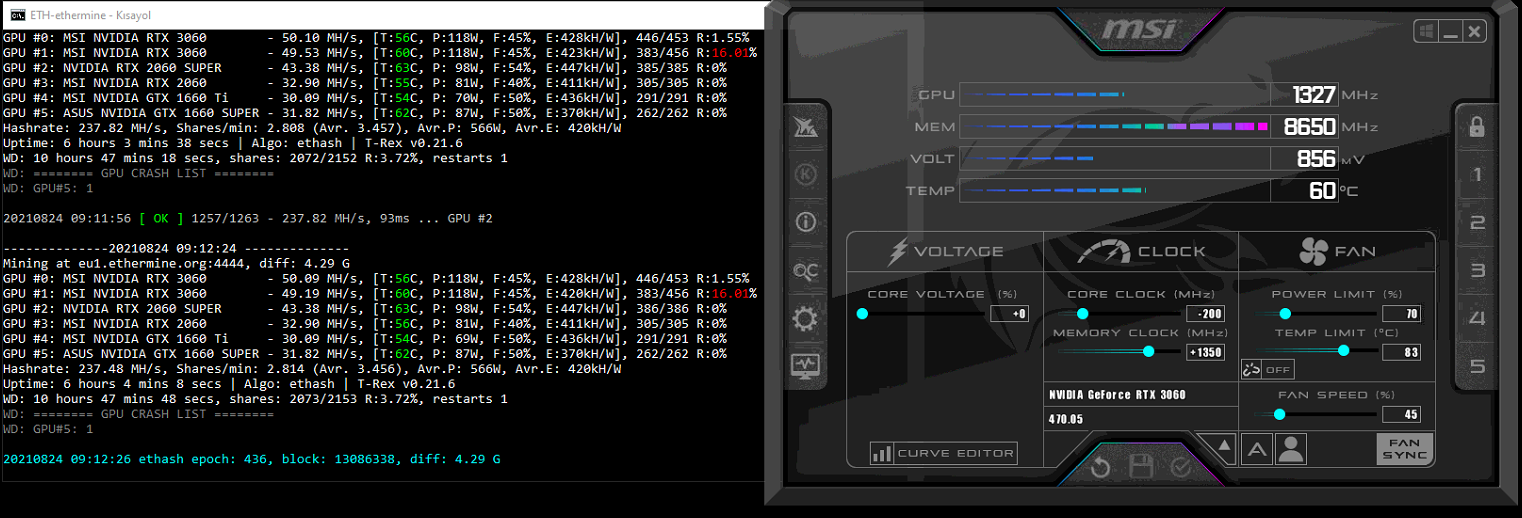
Task: Open the Curve Editor
Action: [944, 453]
